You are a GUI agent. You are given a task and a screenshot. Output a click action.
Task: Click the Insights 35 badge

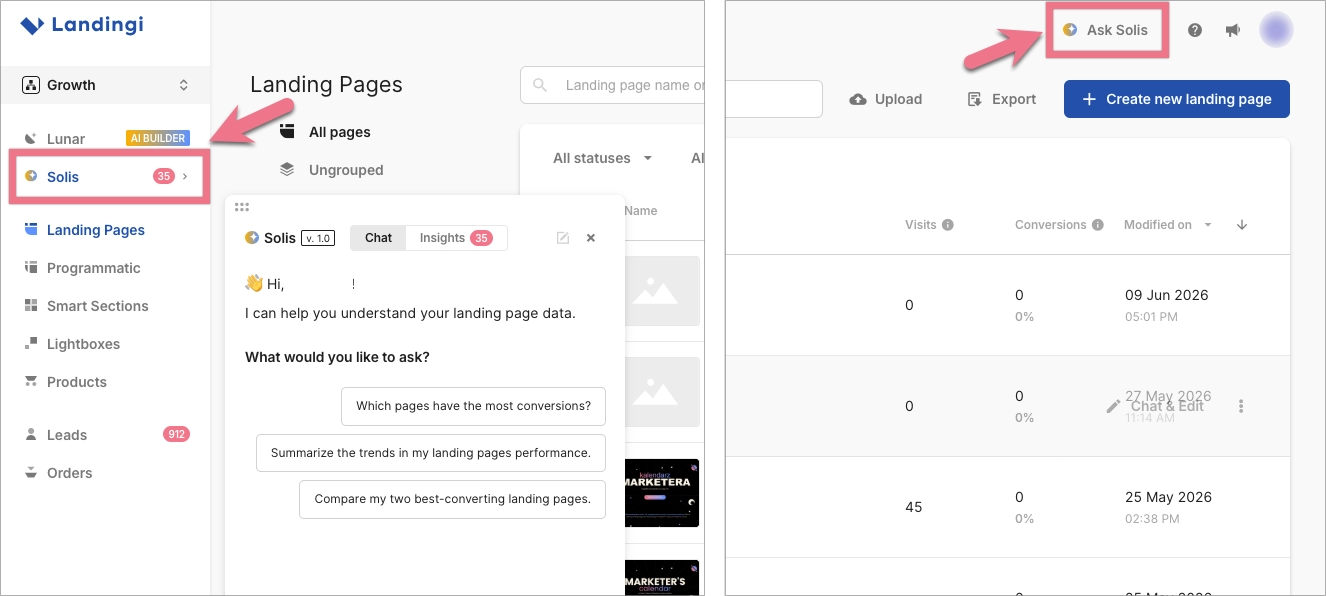point(481,238)
